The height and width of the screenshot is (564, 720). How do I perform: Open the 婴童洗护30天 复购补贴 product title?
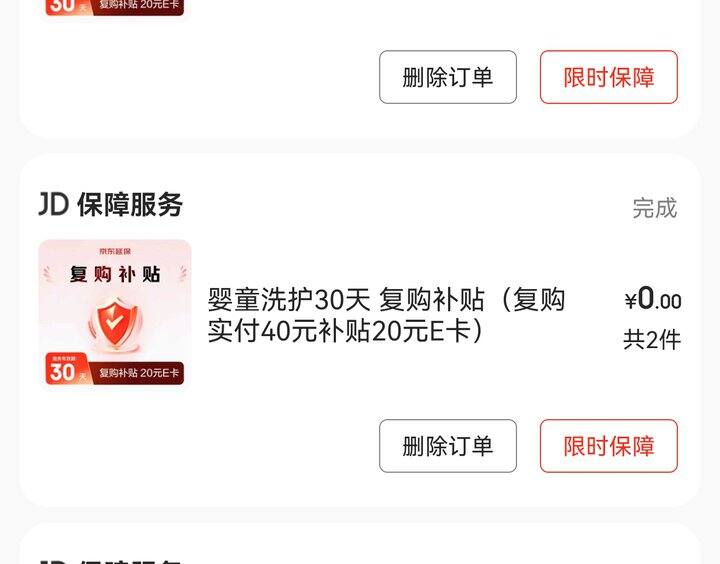pos(386,315)
